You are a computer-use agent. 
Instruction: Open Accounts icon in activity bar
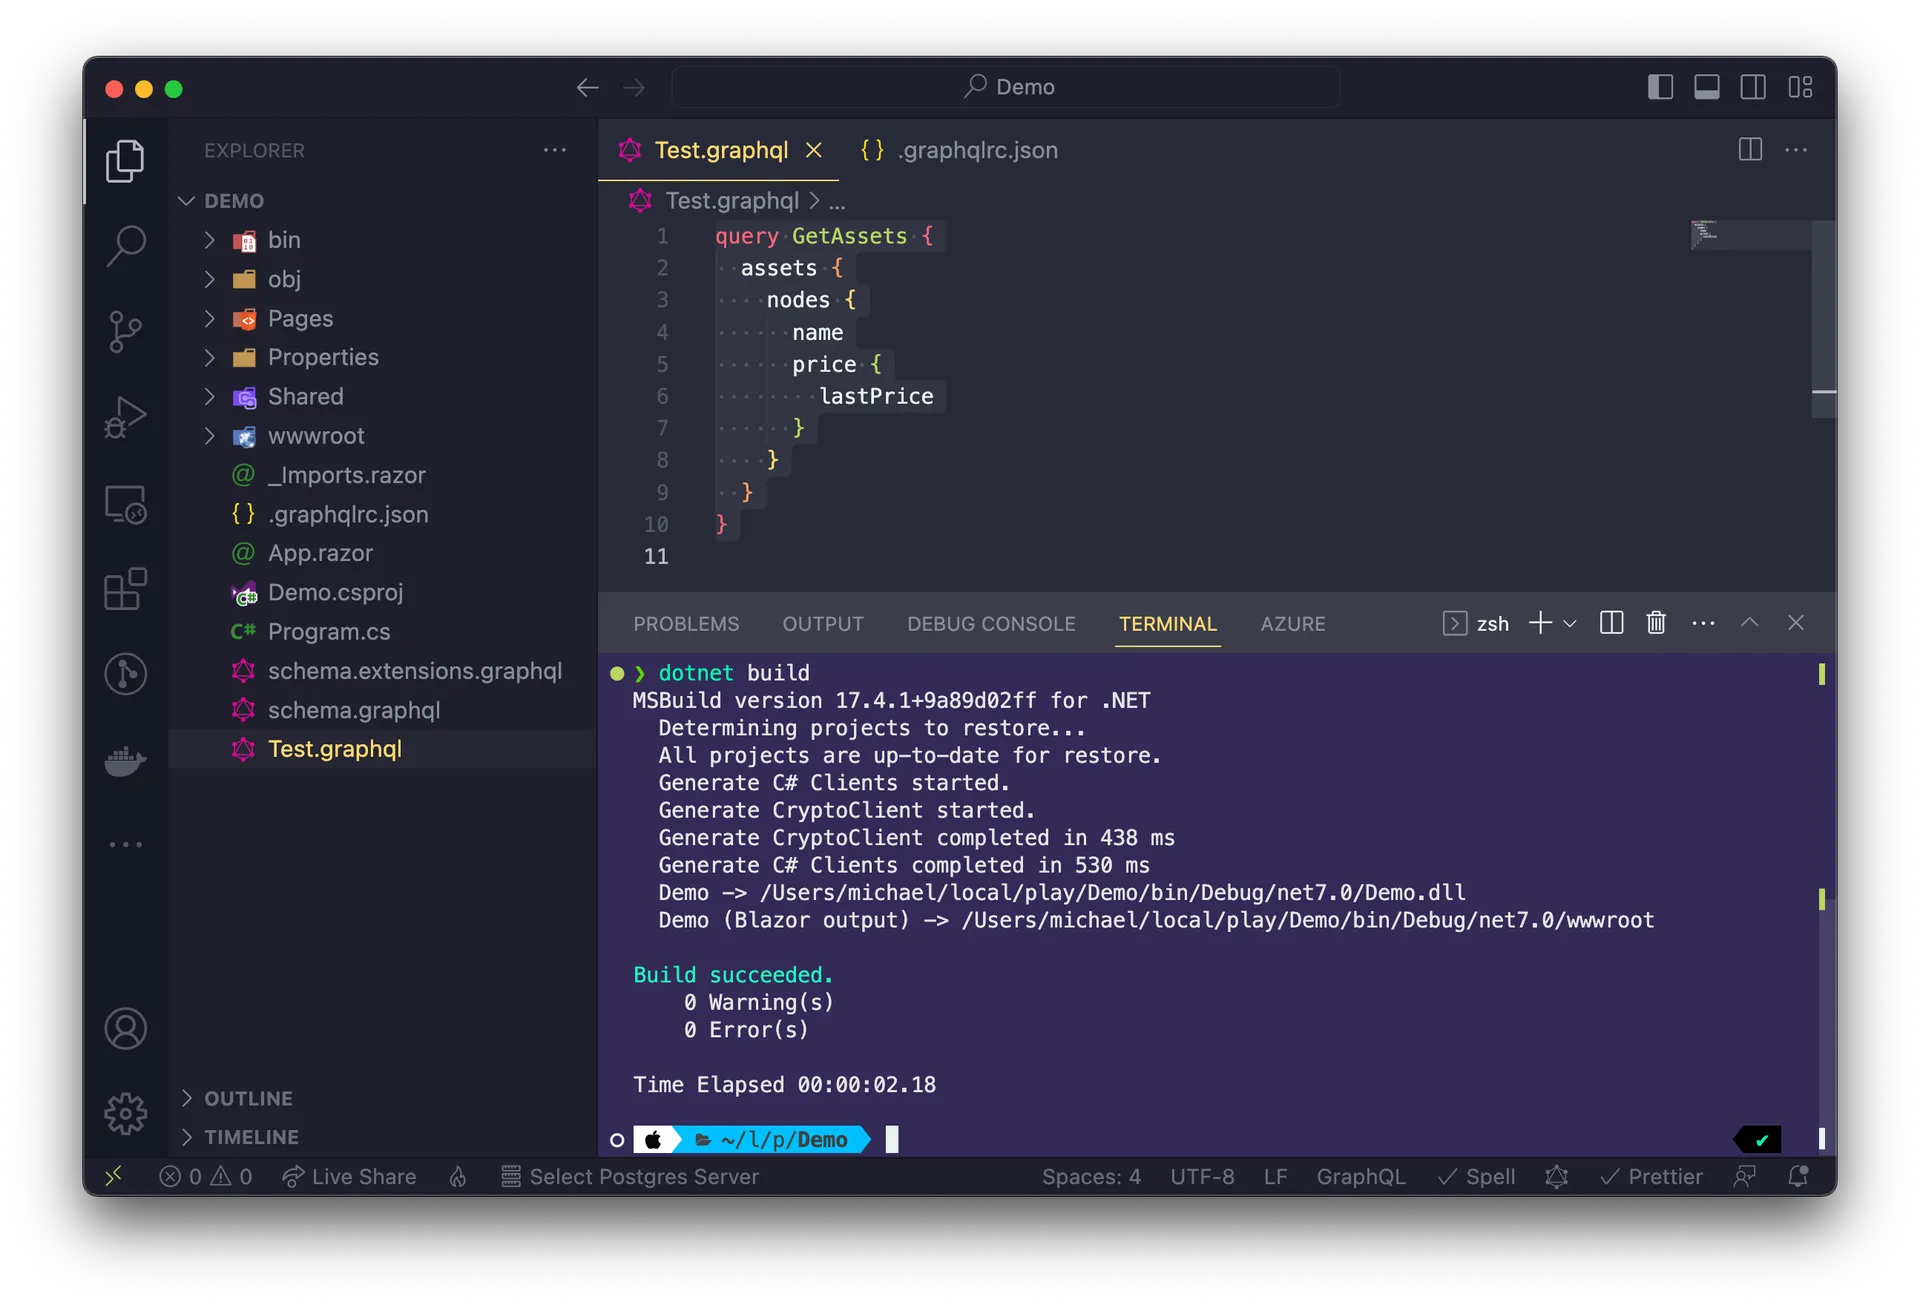pyautogui.click(x=125, y=1028)
